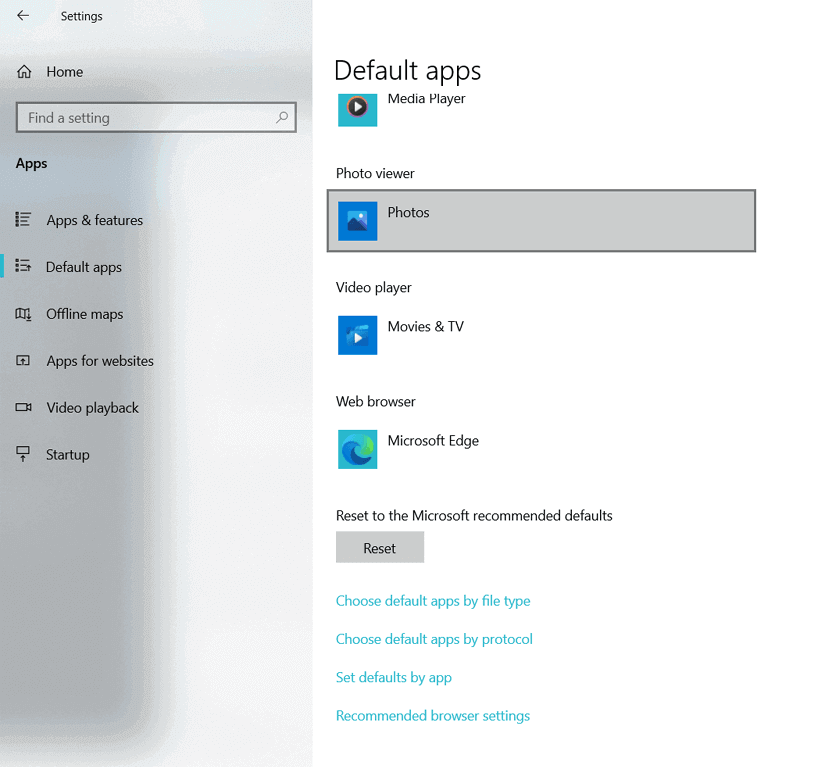The image size is (830, 767).
Task: Click the Media Player app icon
Action: pyautogui.click(x=357, y=110)
